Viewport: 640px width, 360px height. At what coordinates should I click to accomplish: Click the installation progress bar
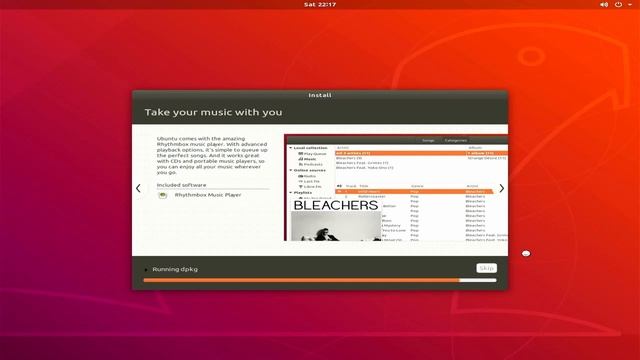[x=320, y=280]
